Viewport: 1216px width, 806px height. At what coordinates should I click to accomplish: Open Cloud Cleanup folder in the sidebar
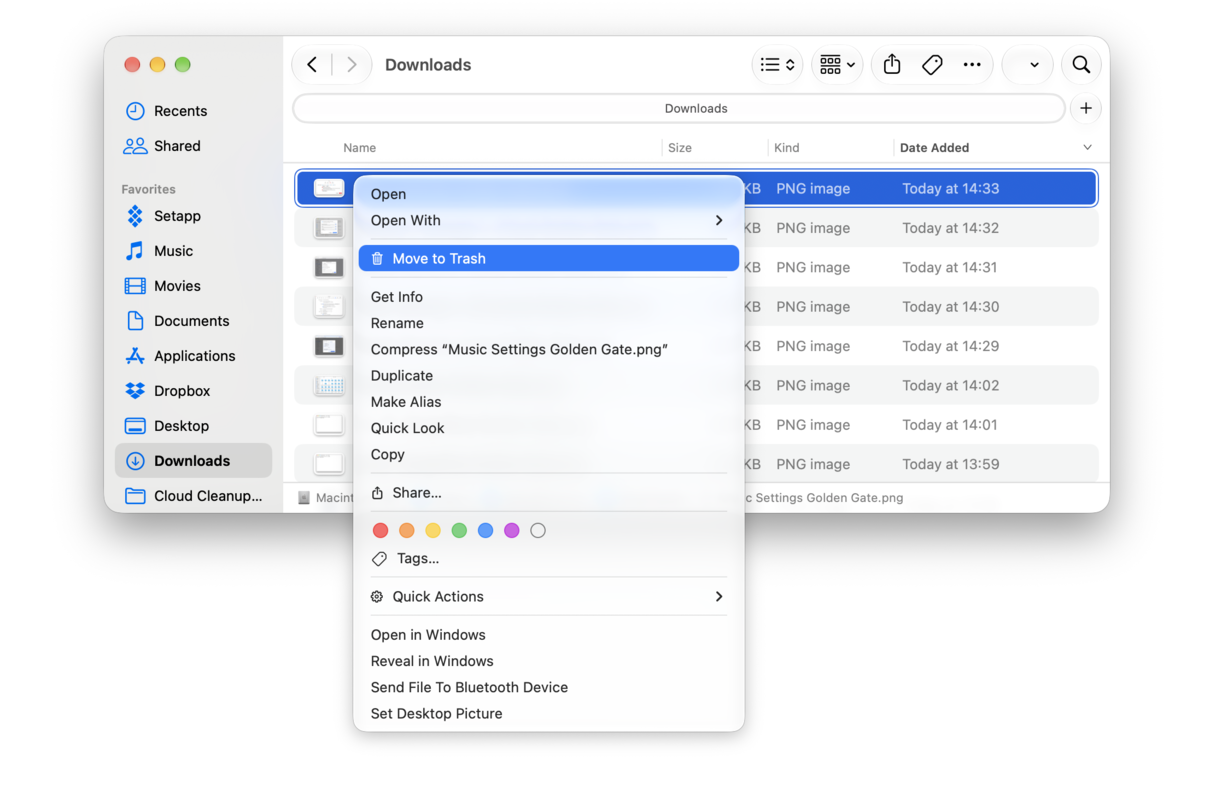click(x=194, y=496)
